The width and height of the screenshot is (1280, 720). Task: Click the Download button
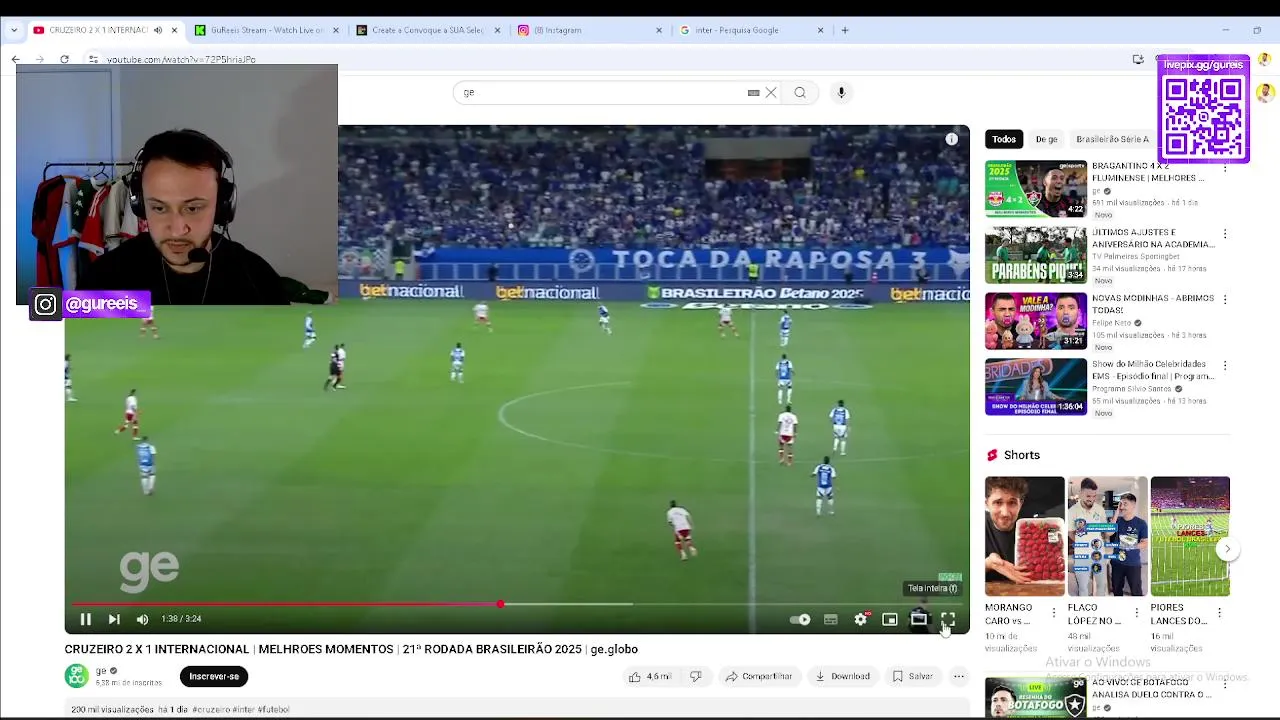842,677
